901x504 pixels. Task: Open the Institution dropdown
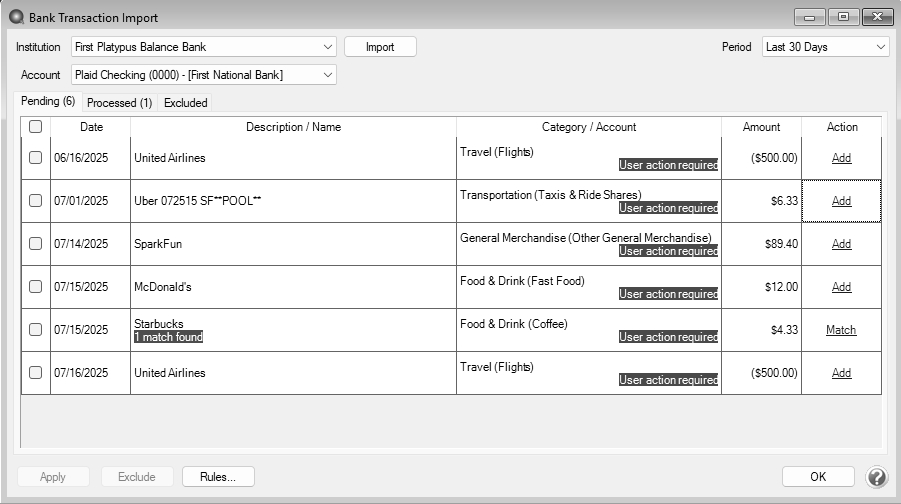tap(328, 47)
